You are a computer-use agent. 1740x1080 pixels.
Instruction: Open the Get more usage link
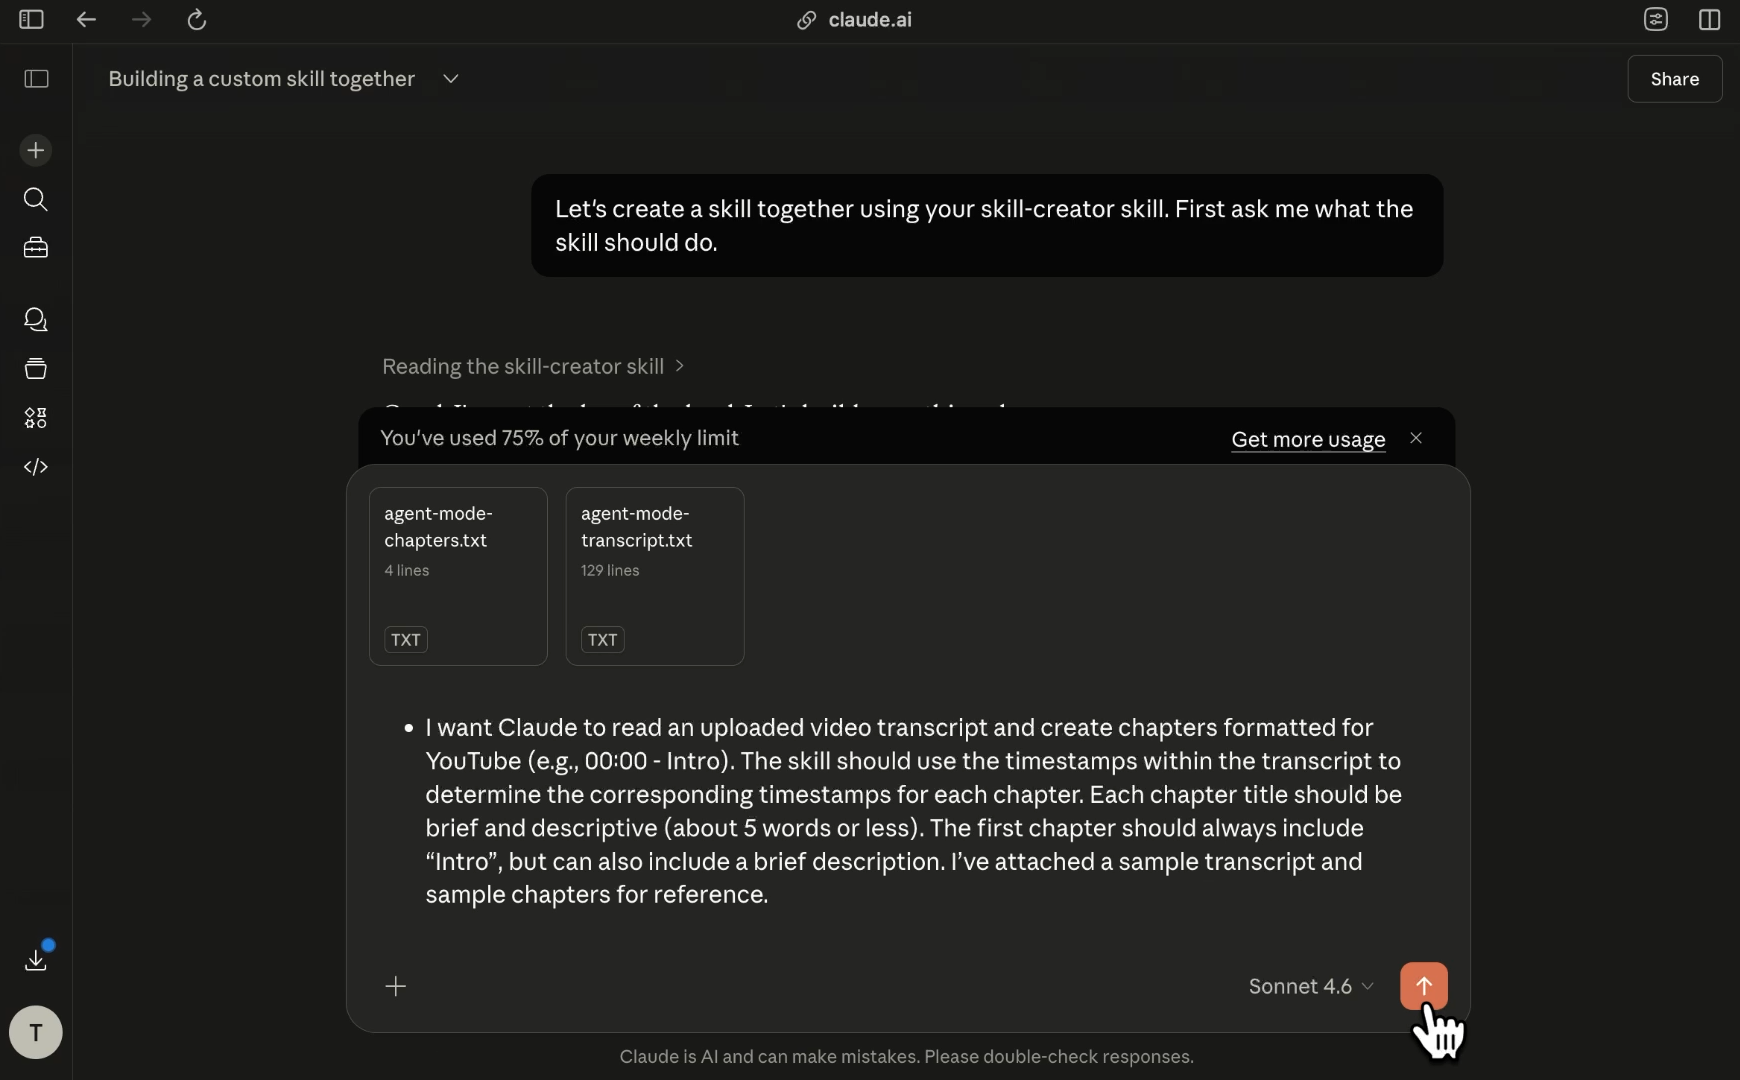[1308, 439]
